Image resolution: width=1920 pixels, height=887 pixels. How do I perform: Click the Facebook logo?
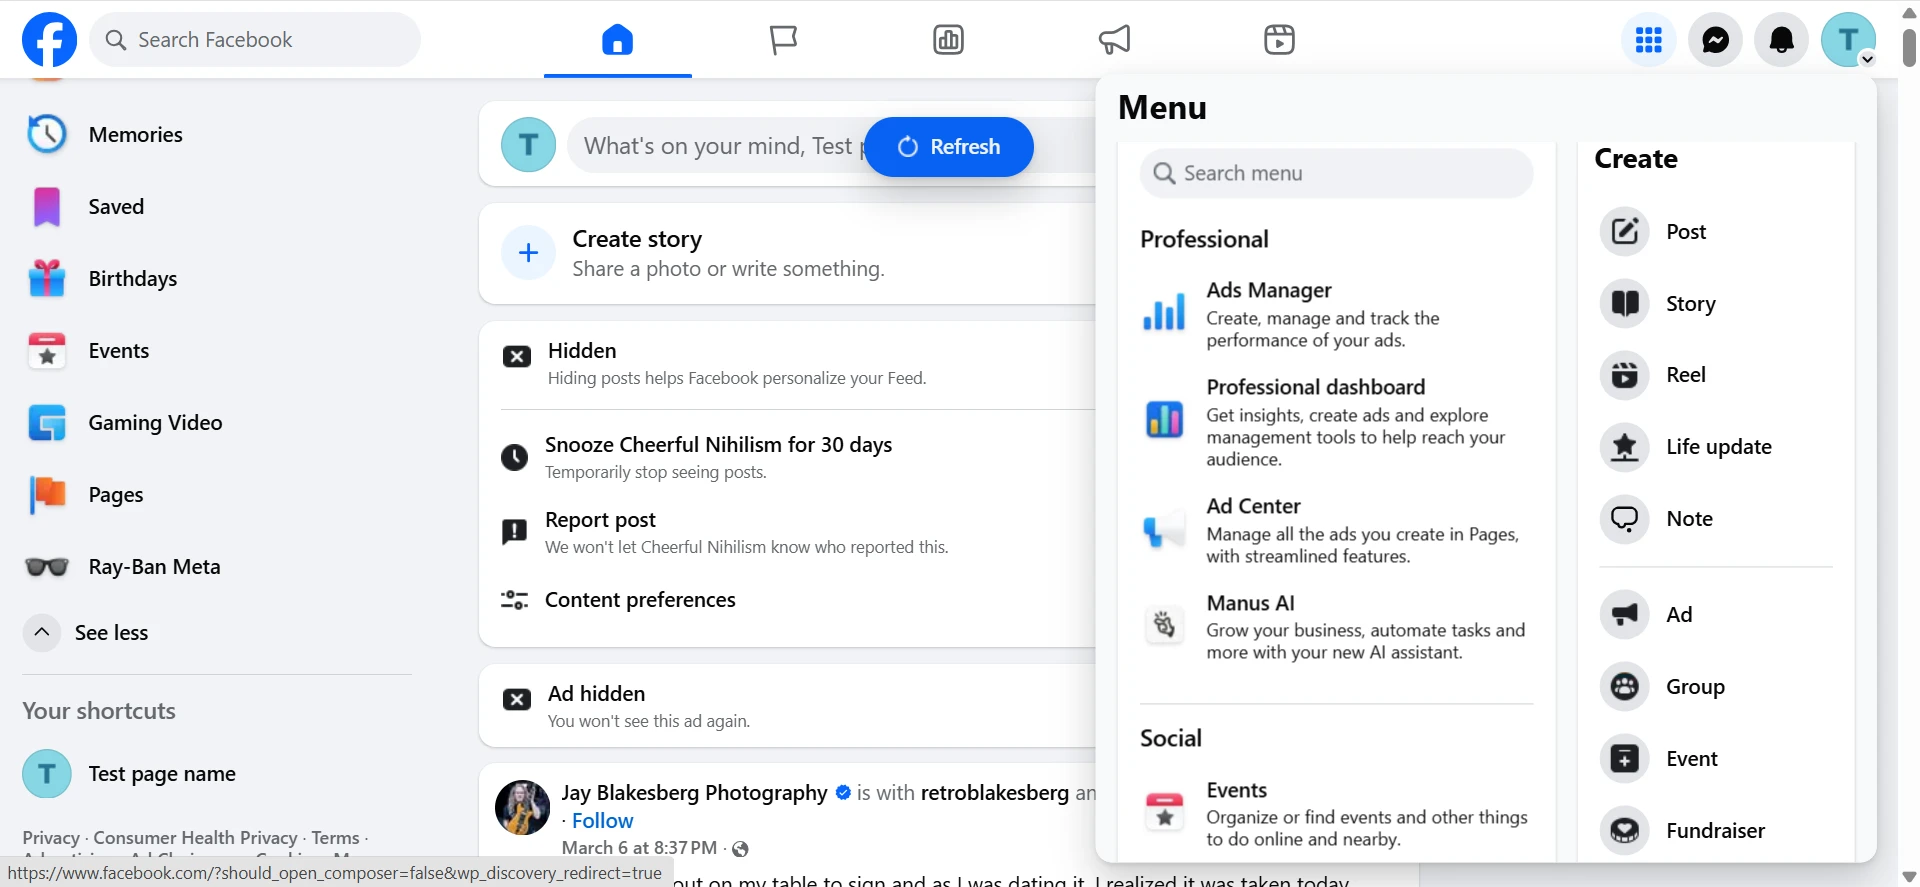pos(49,40)
